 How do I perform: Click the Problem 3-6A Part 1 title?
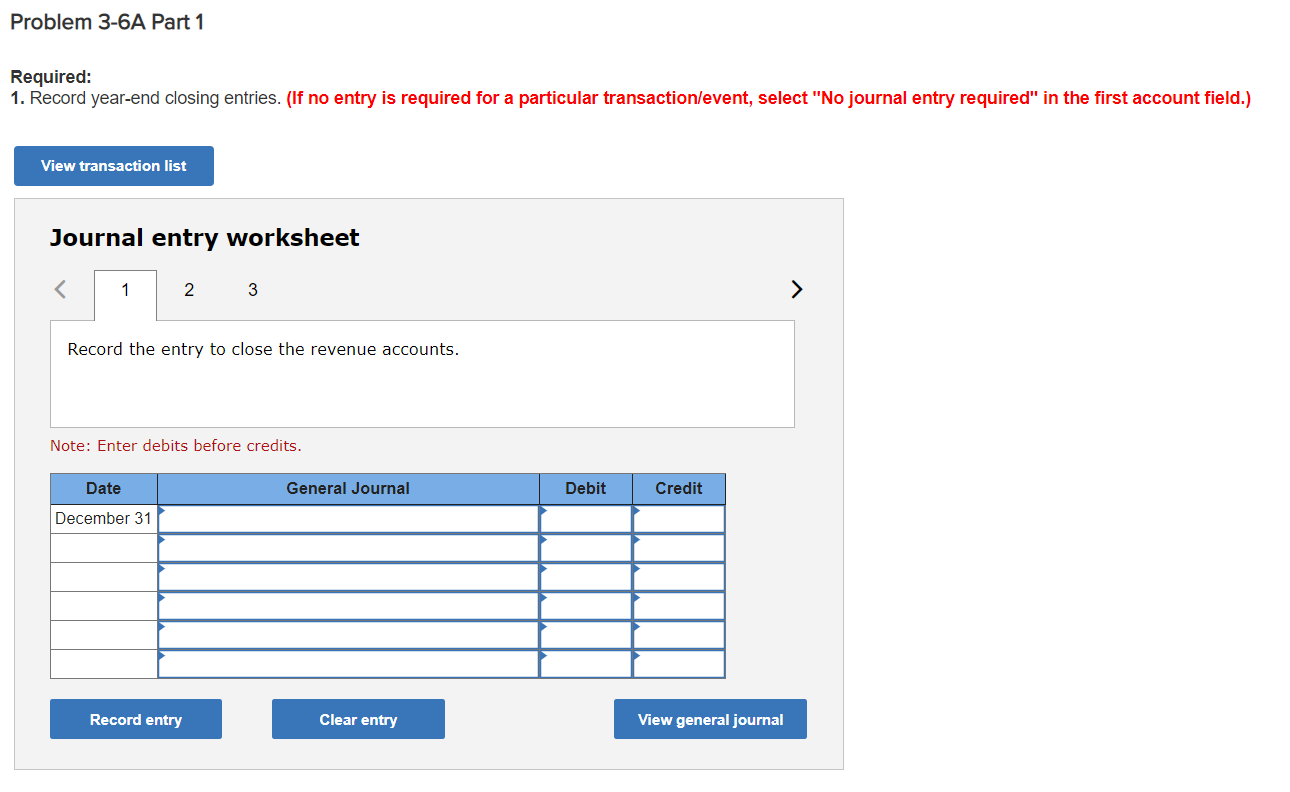tap(107, 22)
